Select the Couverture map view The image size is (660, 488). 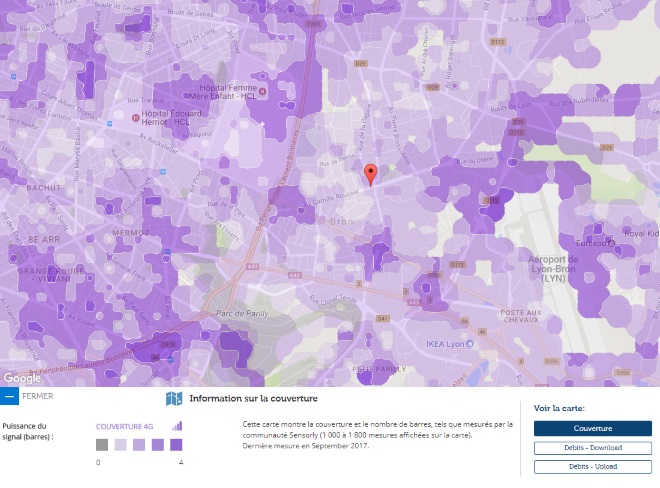(x=592, y=428)
